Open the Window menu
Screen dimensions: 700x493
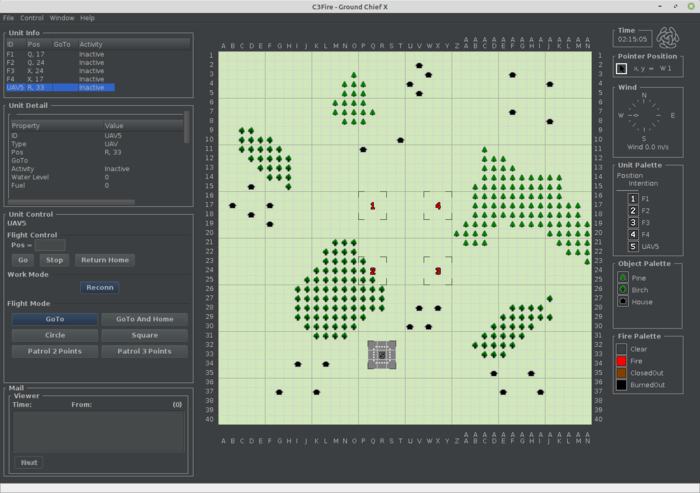(x=62, y=18)
